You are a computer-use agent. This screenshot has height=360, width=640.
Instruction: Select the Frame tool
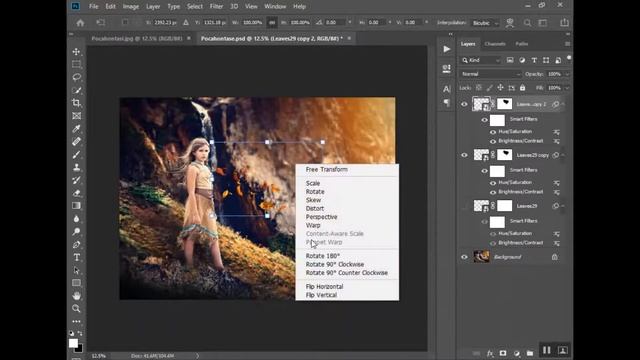tap(76, 116)
